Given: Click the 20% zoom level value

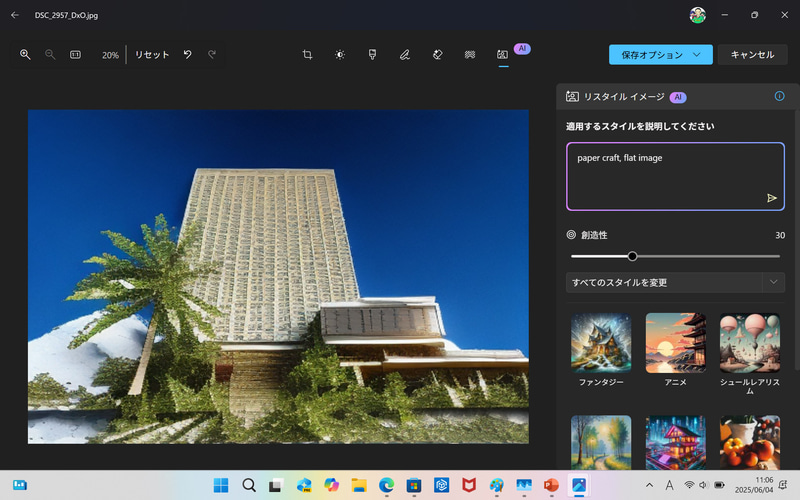Looking at the screenshot, I should 110,55.
